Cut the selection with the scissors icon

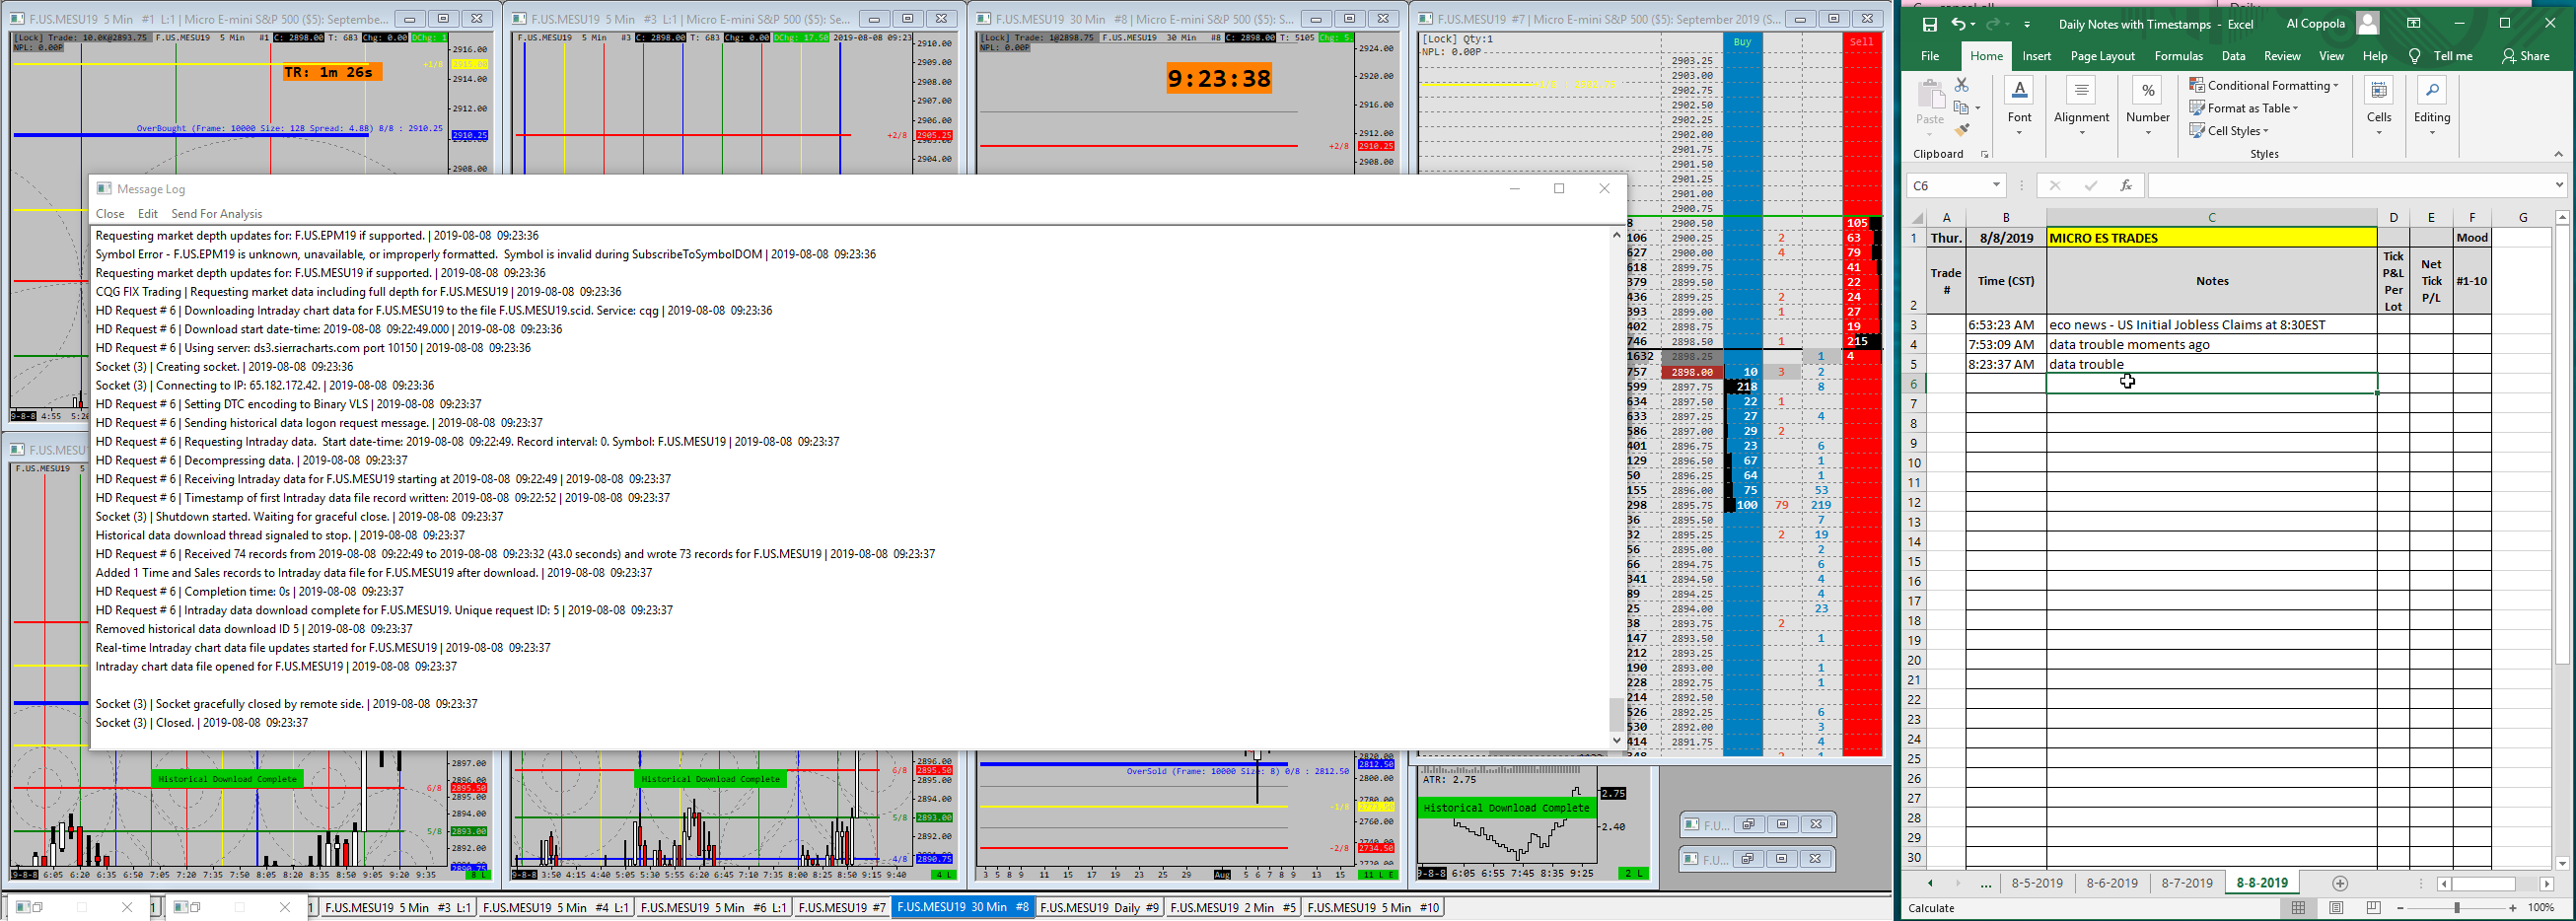pyautogui.click(x=1961, y=86)
